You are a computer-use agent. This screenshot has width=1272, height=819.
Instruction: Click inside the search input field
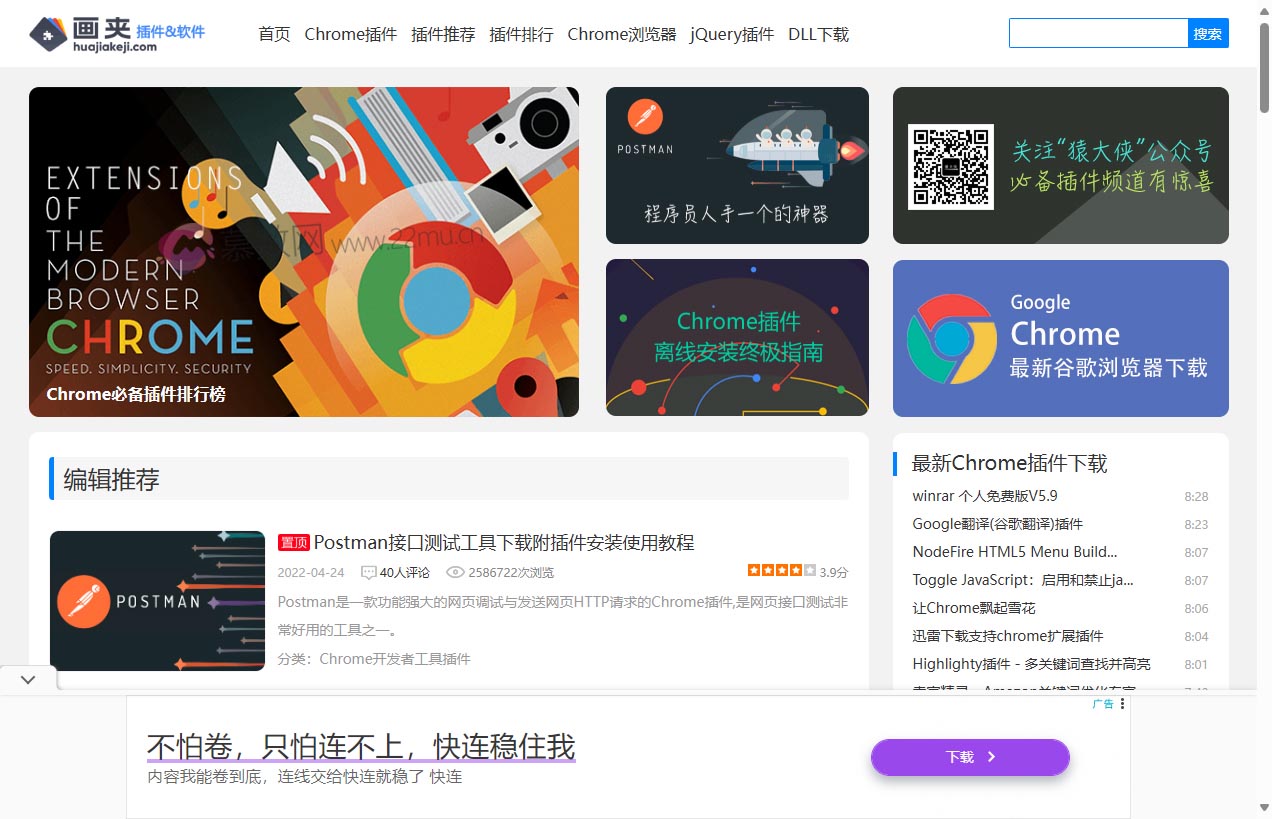pos(1098,33)
